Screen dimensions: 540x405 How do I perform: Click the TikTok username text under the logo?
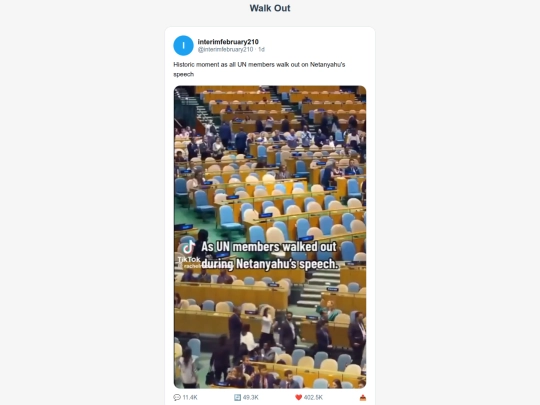(x=192, y=266)
